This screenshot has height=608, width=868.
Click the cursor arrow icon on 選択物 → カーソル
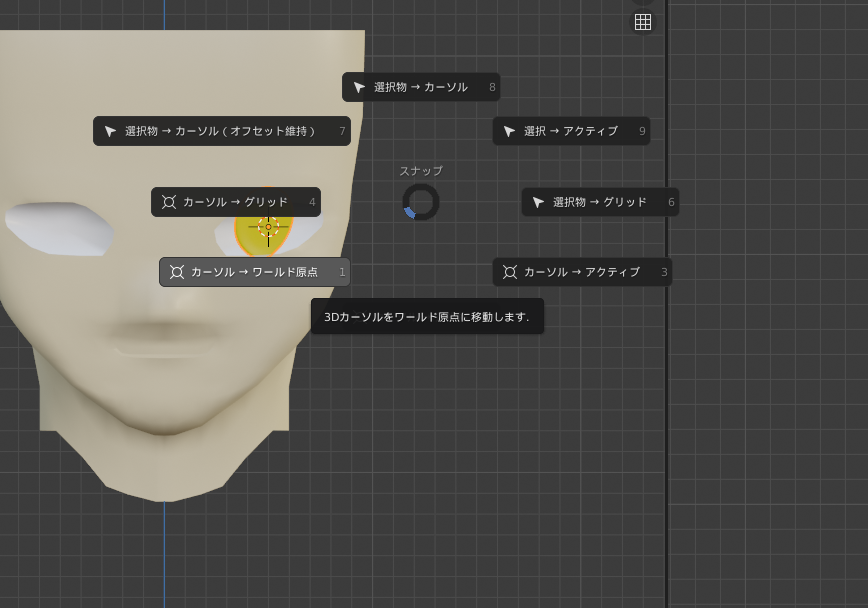(360, 87)
